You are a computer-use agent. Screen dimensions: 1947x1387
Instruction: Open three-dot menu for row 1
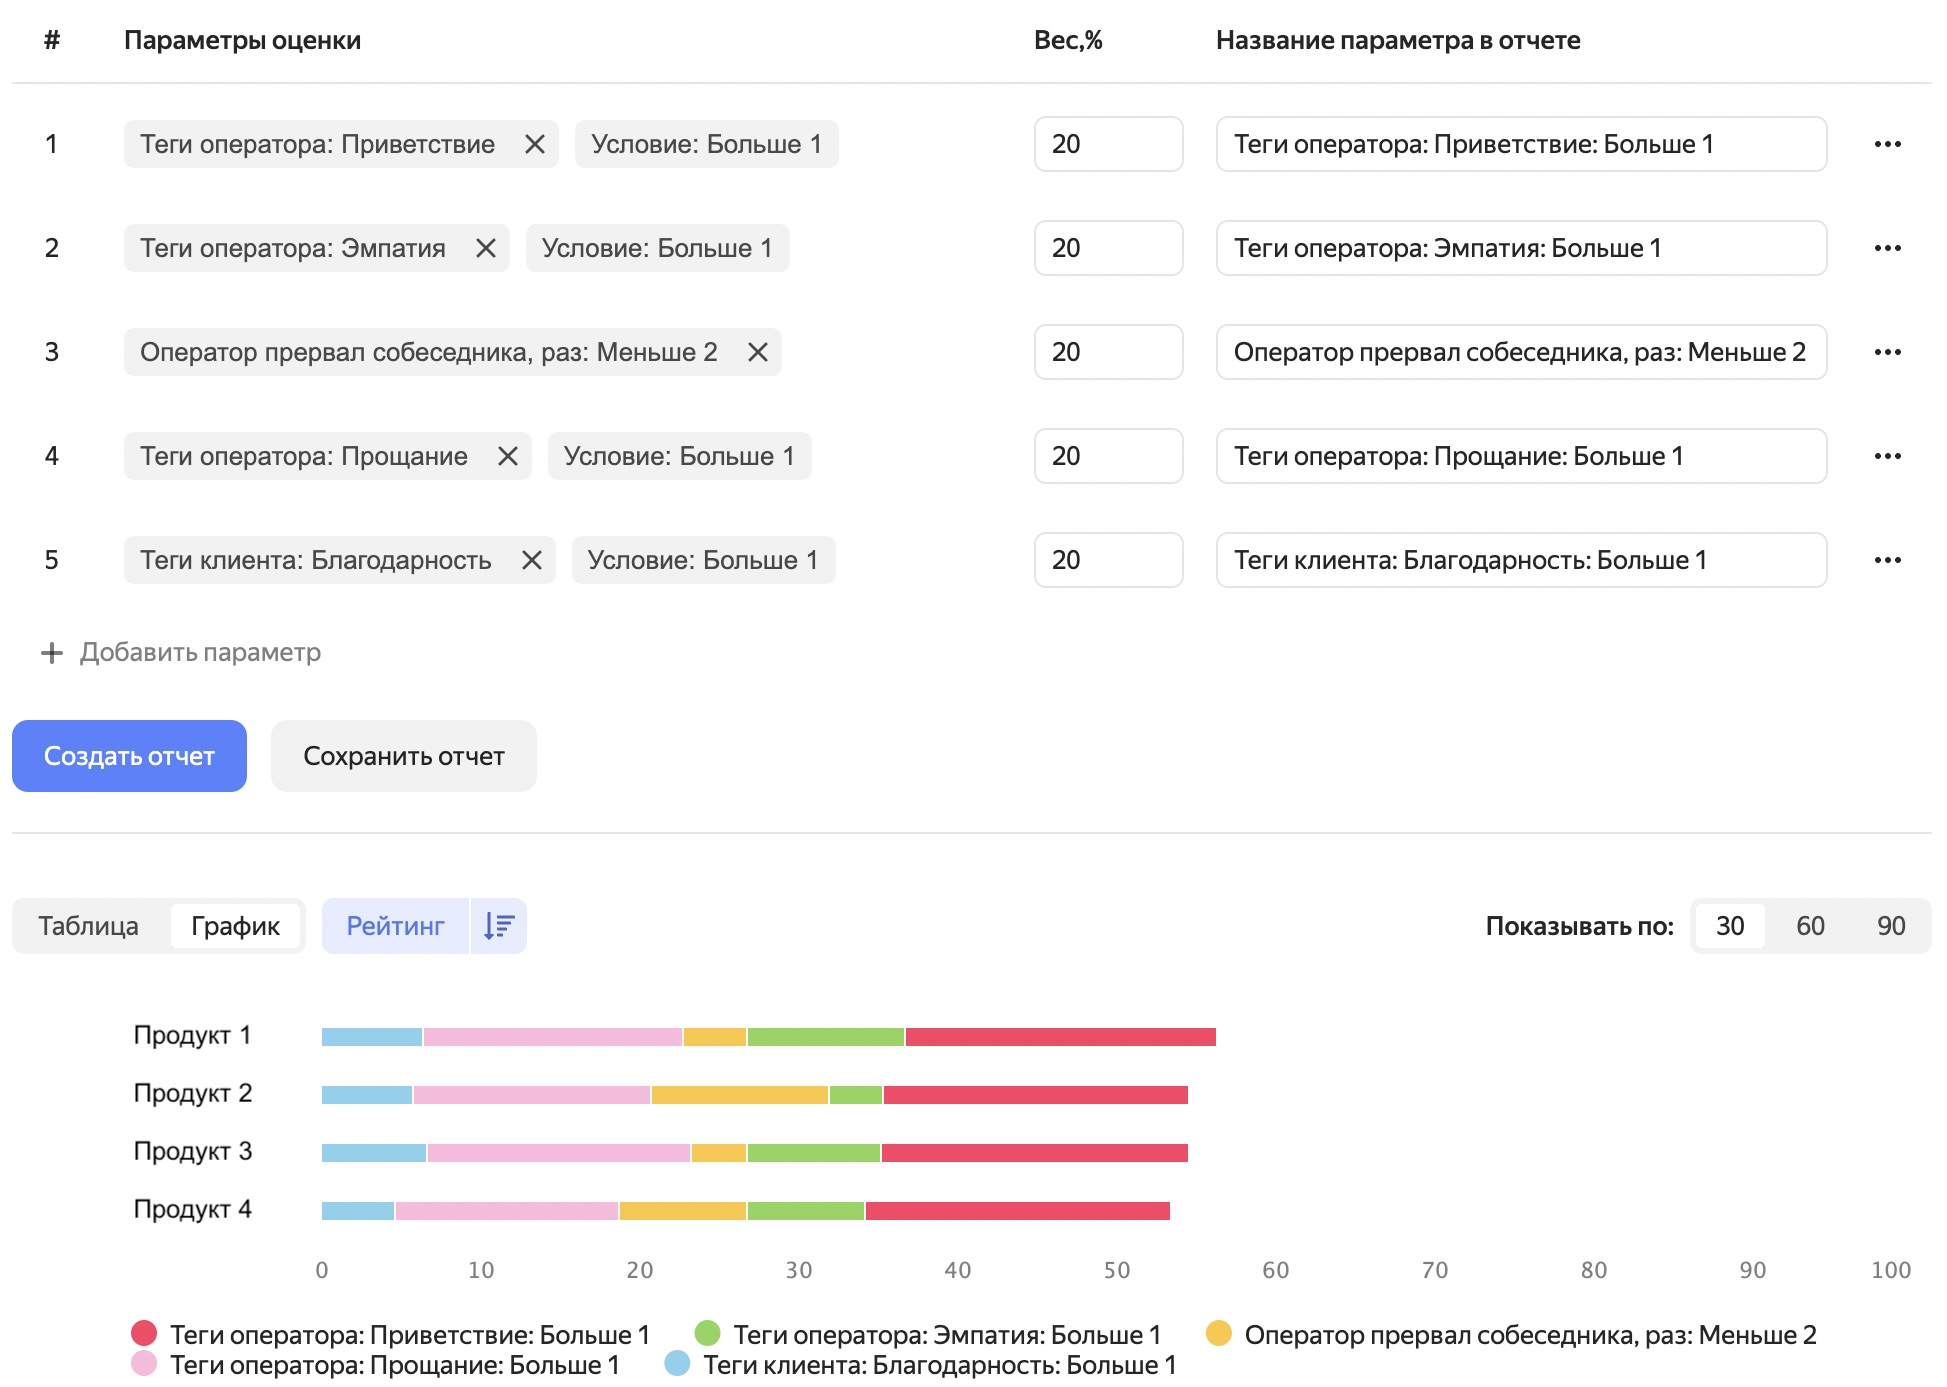pyautogui.click(x=1887, y=144)
